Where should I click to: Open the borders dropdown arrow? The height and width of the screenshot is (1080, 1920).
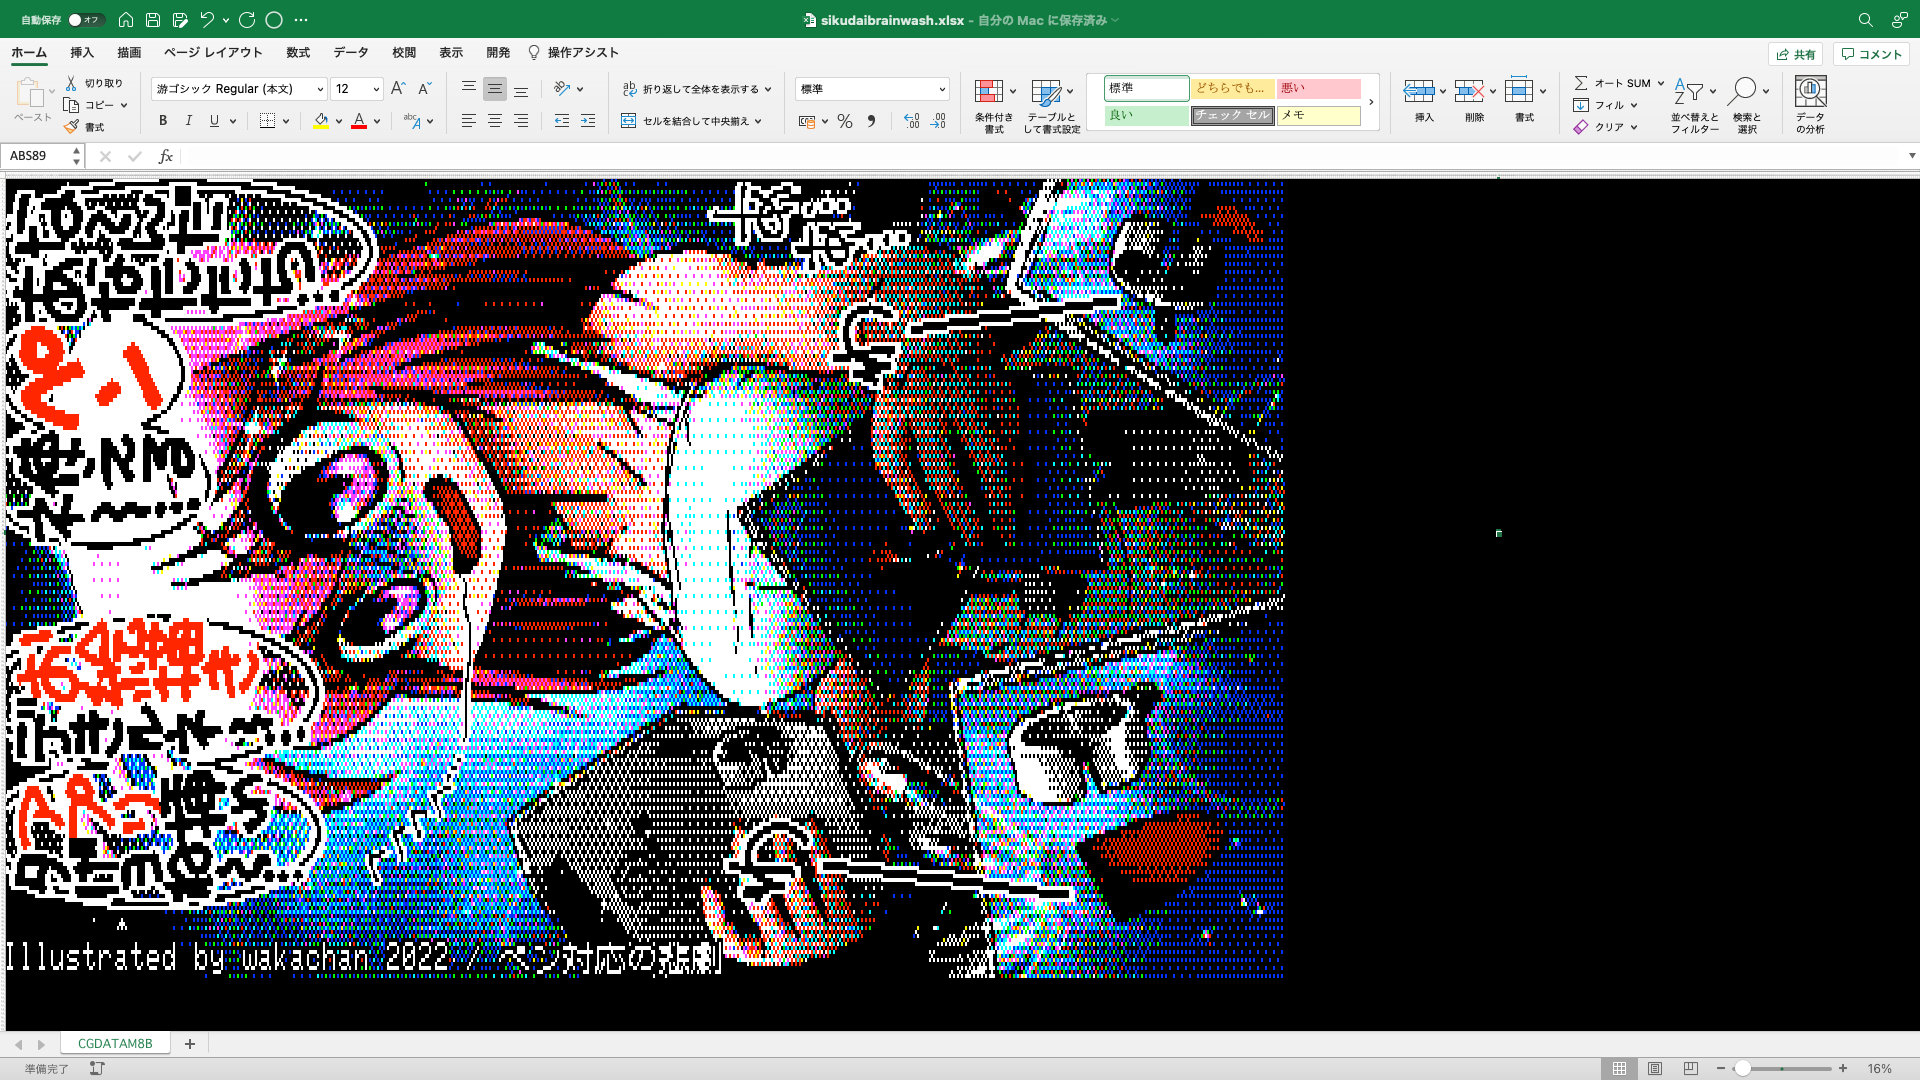tap(286, 121)
